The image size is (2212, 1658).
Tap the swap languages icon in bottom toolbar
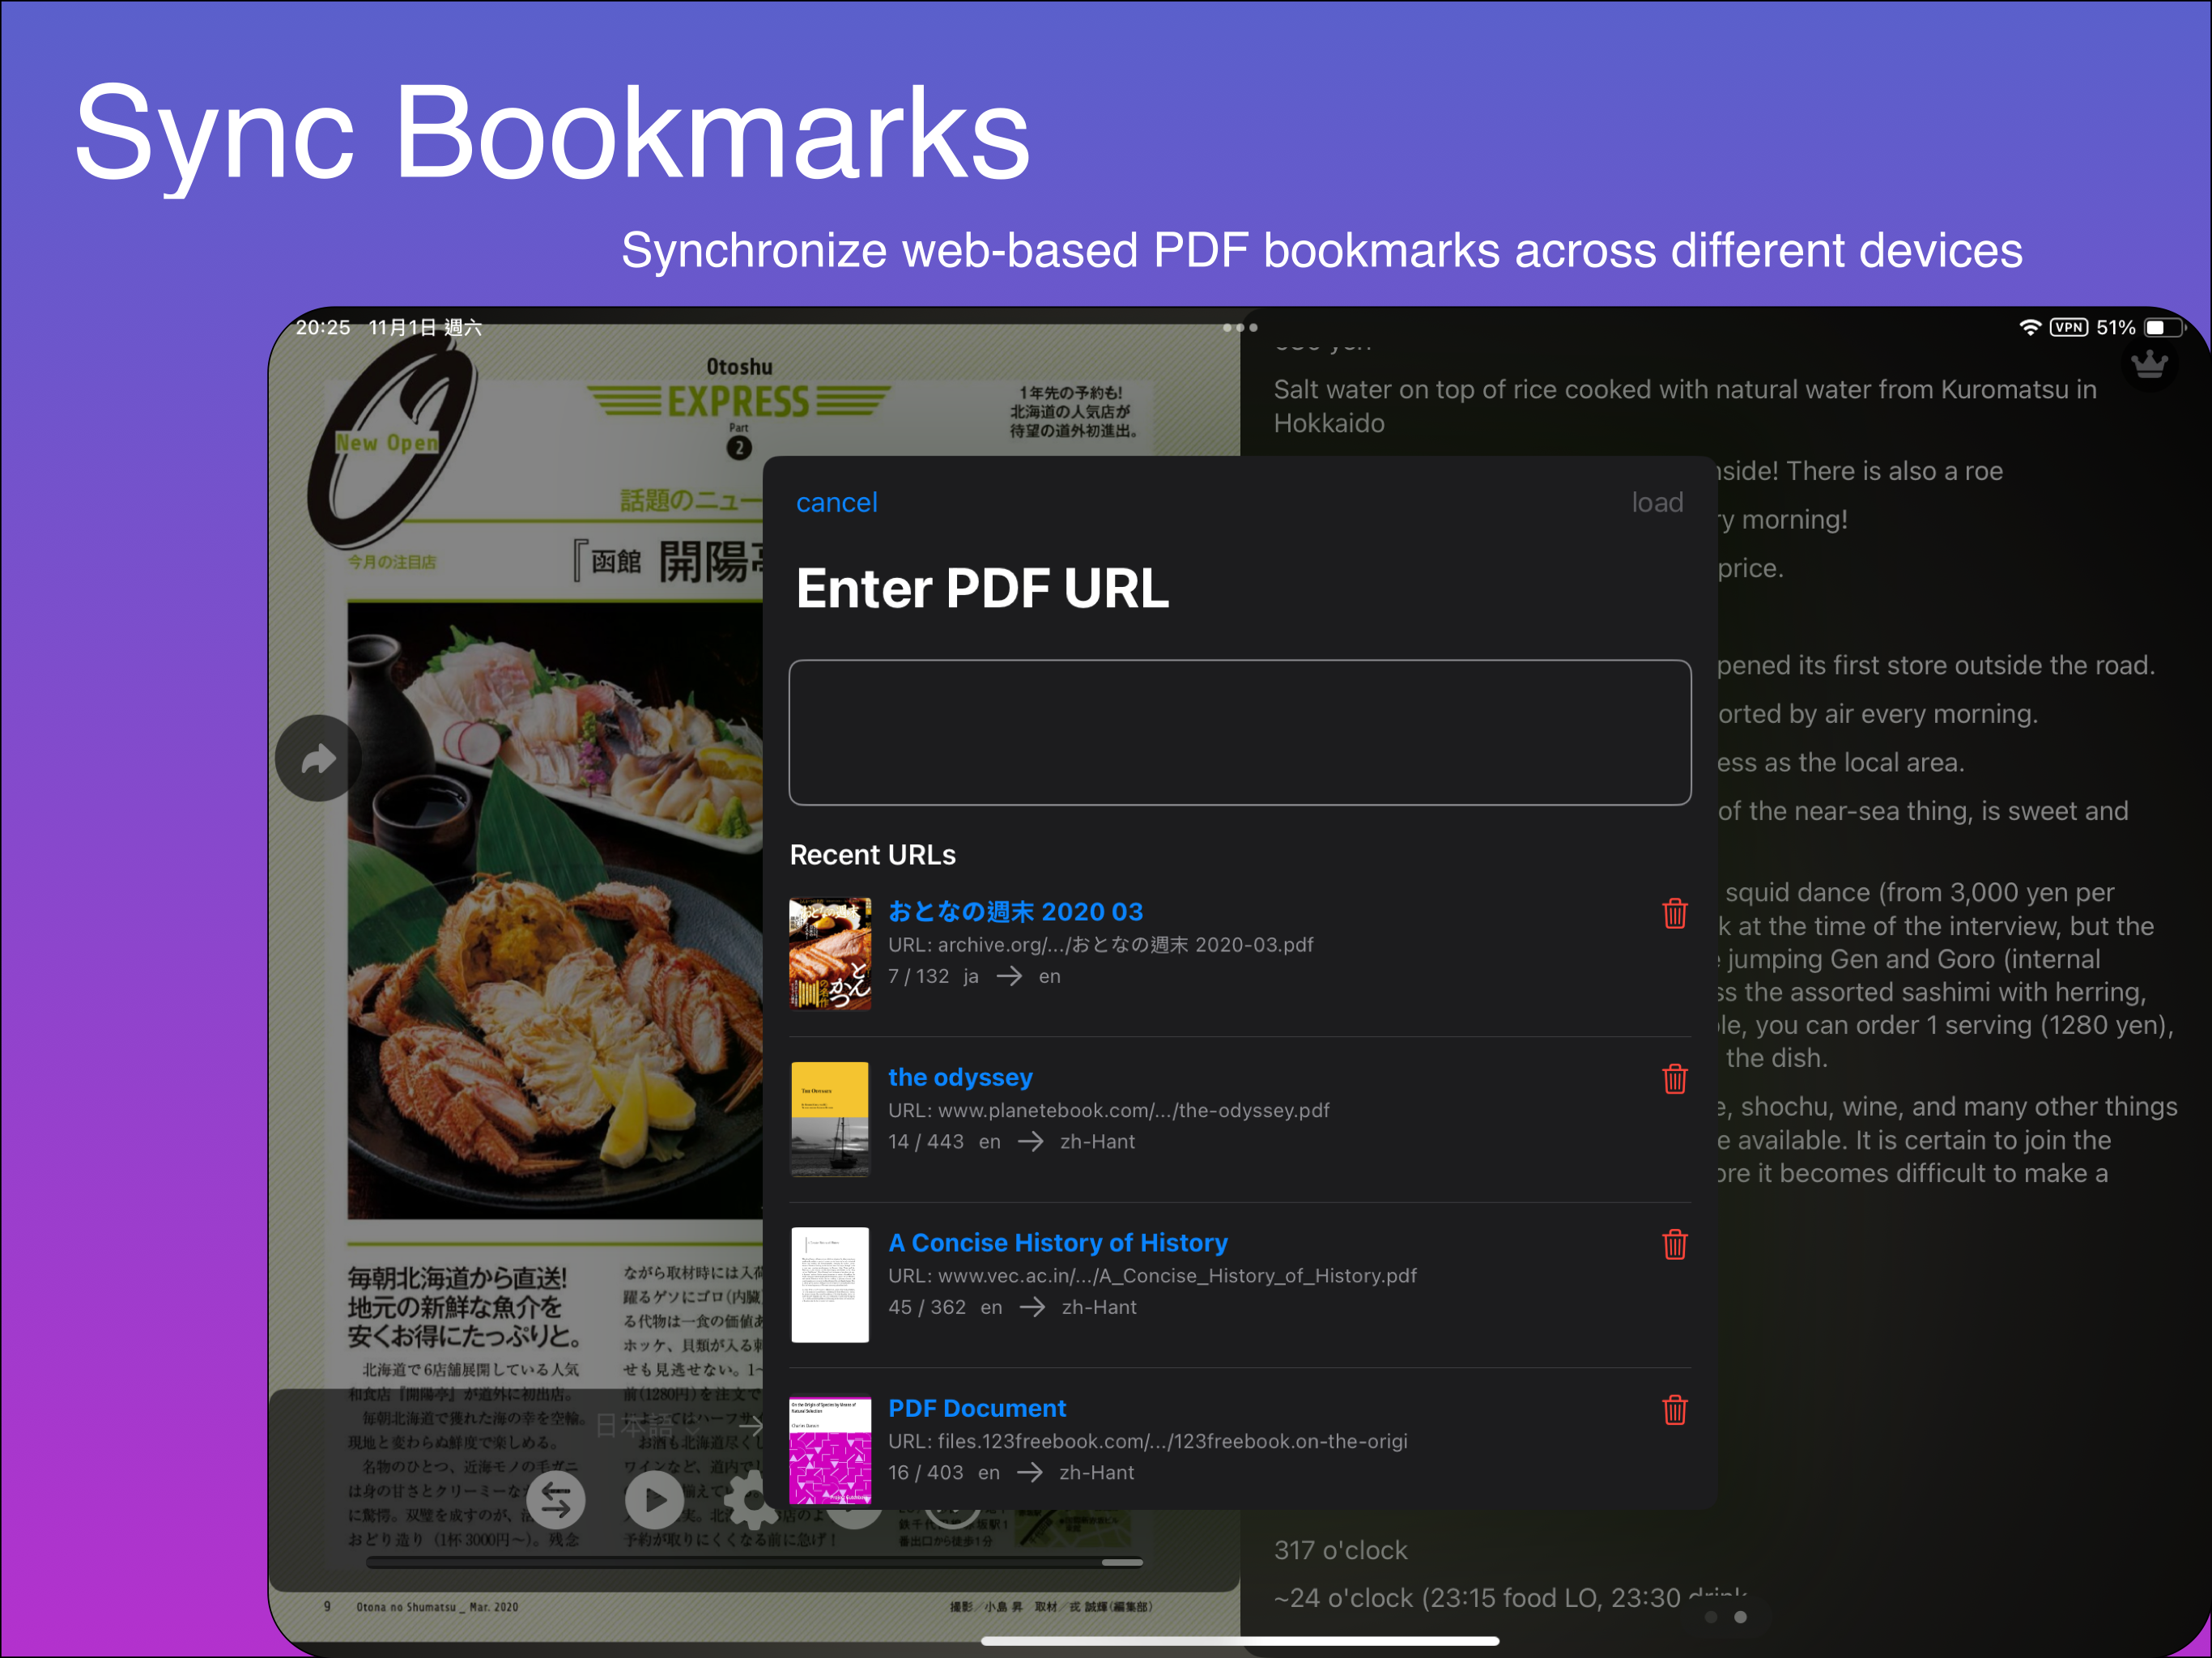[x=556, y=1499]
